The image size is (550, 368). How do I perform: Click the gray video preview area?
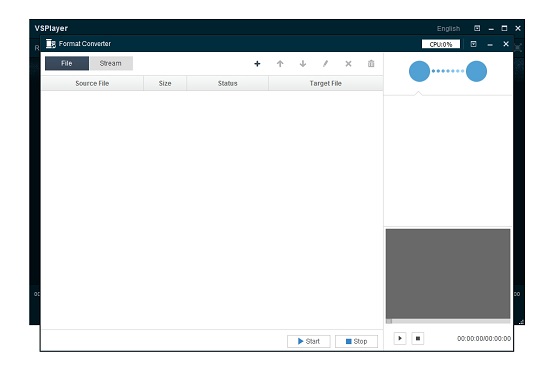coord(448,274)
